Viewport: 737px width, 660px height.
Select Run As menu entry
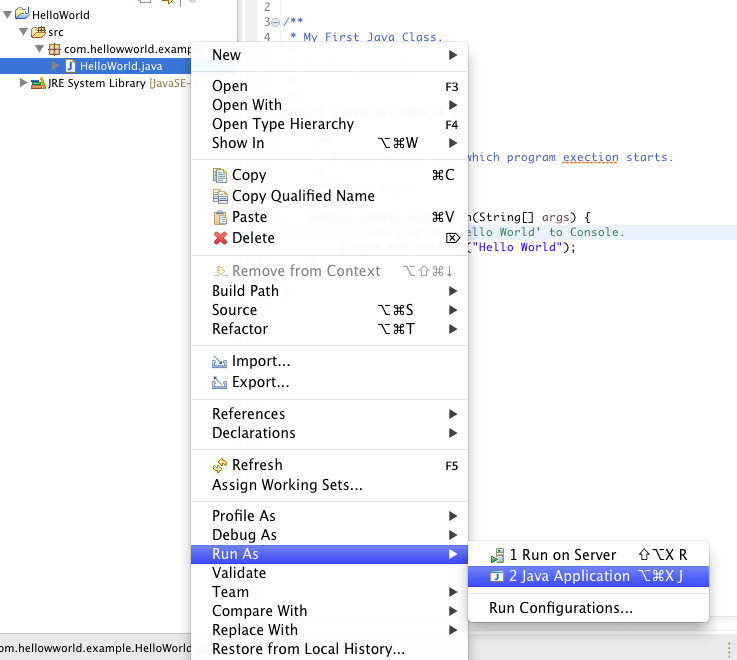329,554
